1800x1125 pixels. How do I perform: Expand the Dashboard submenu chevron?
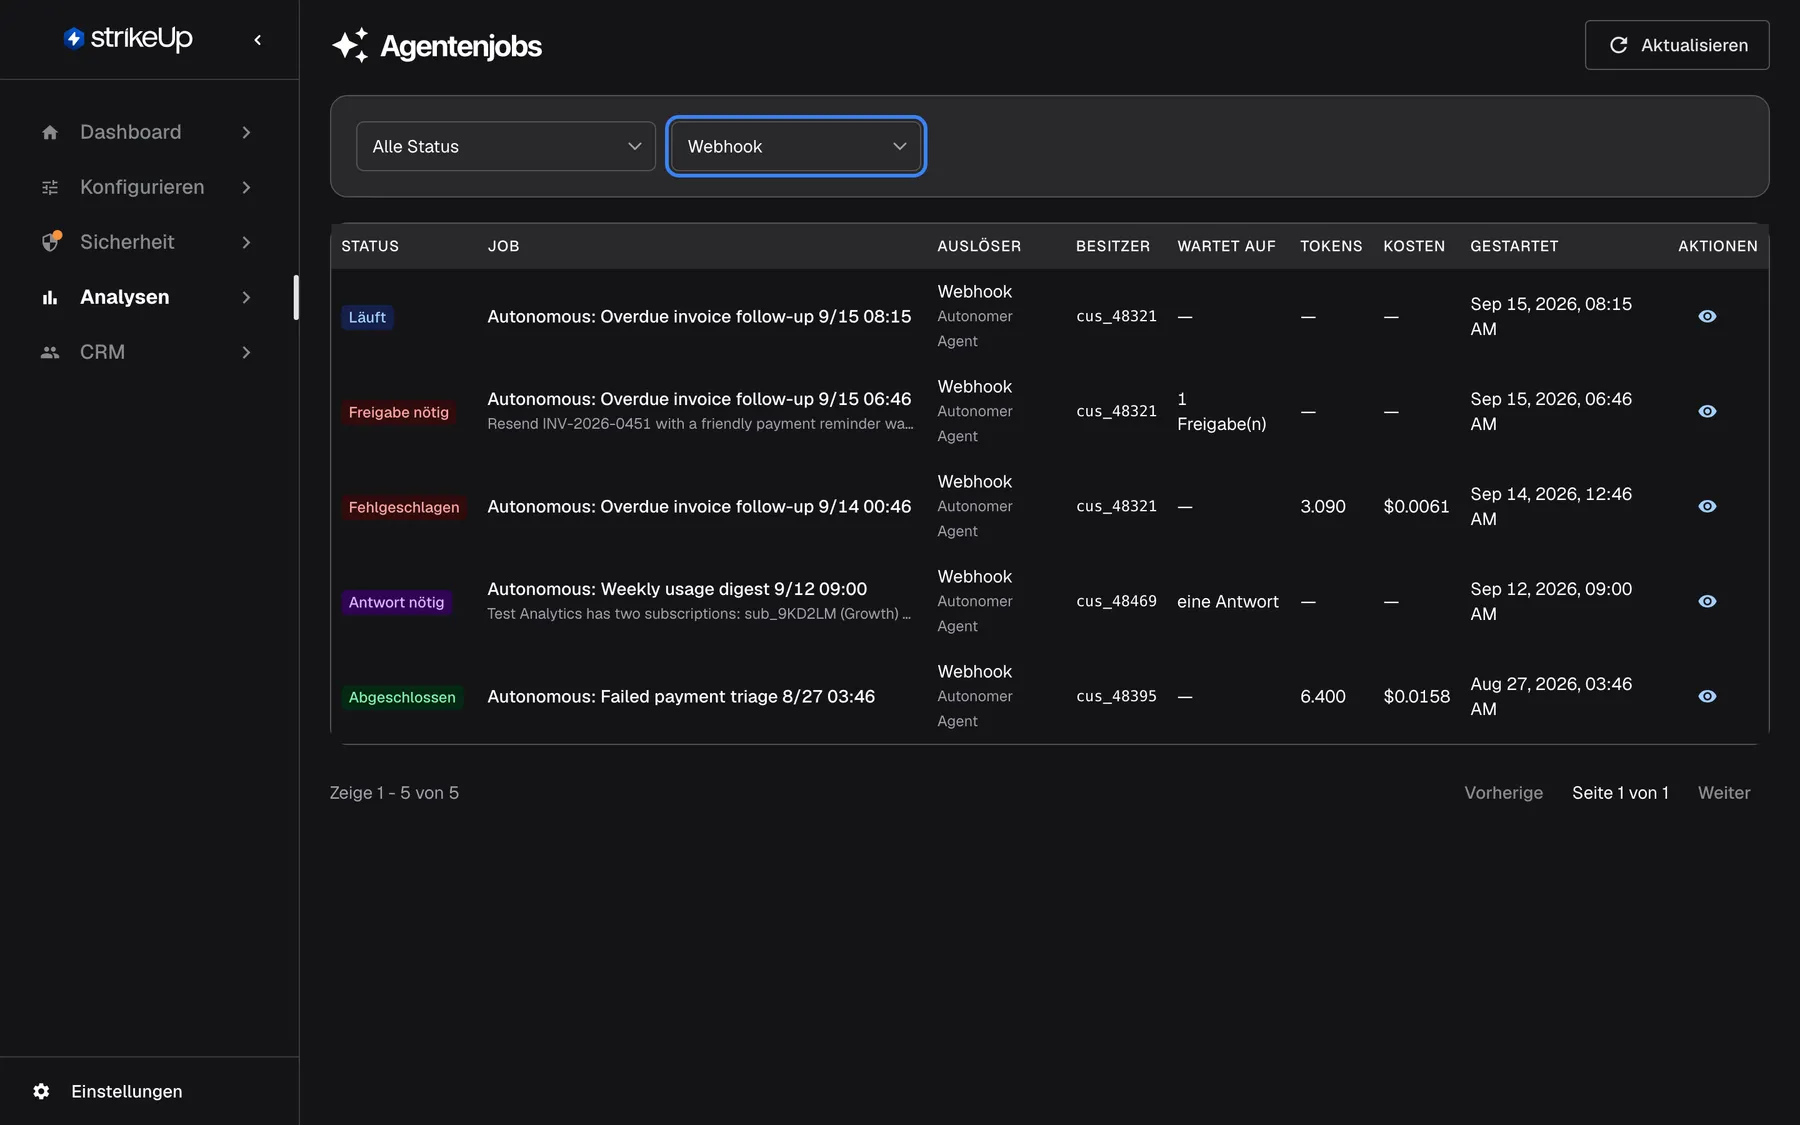point(246,132)
